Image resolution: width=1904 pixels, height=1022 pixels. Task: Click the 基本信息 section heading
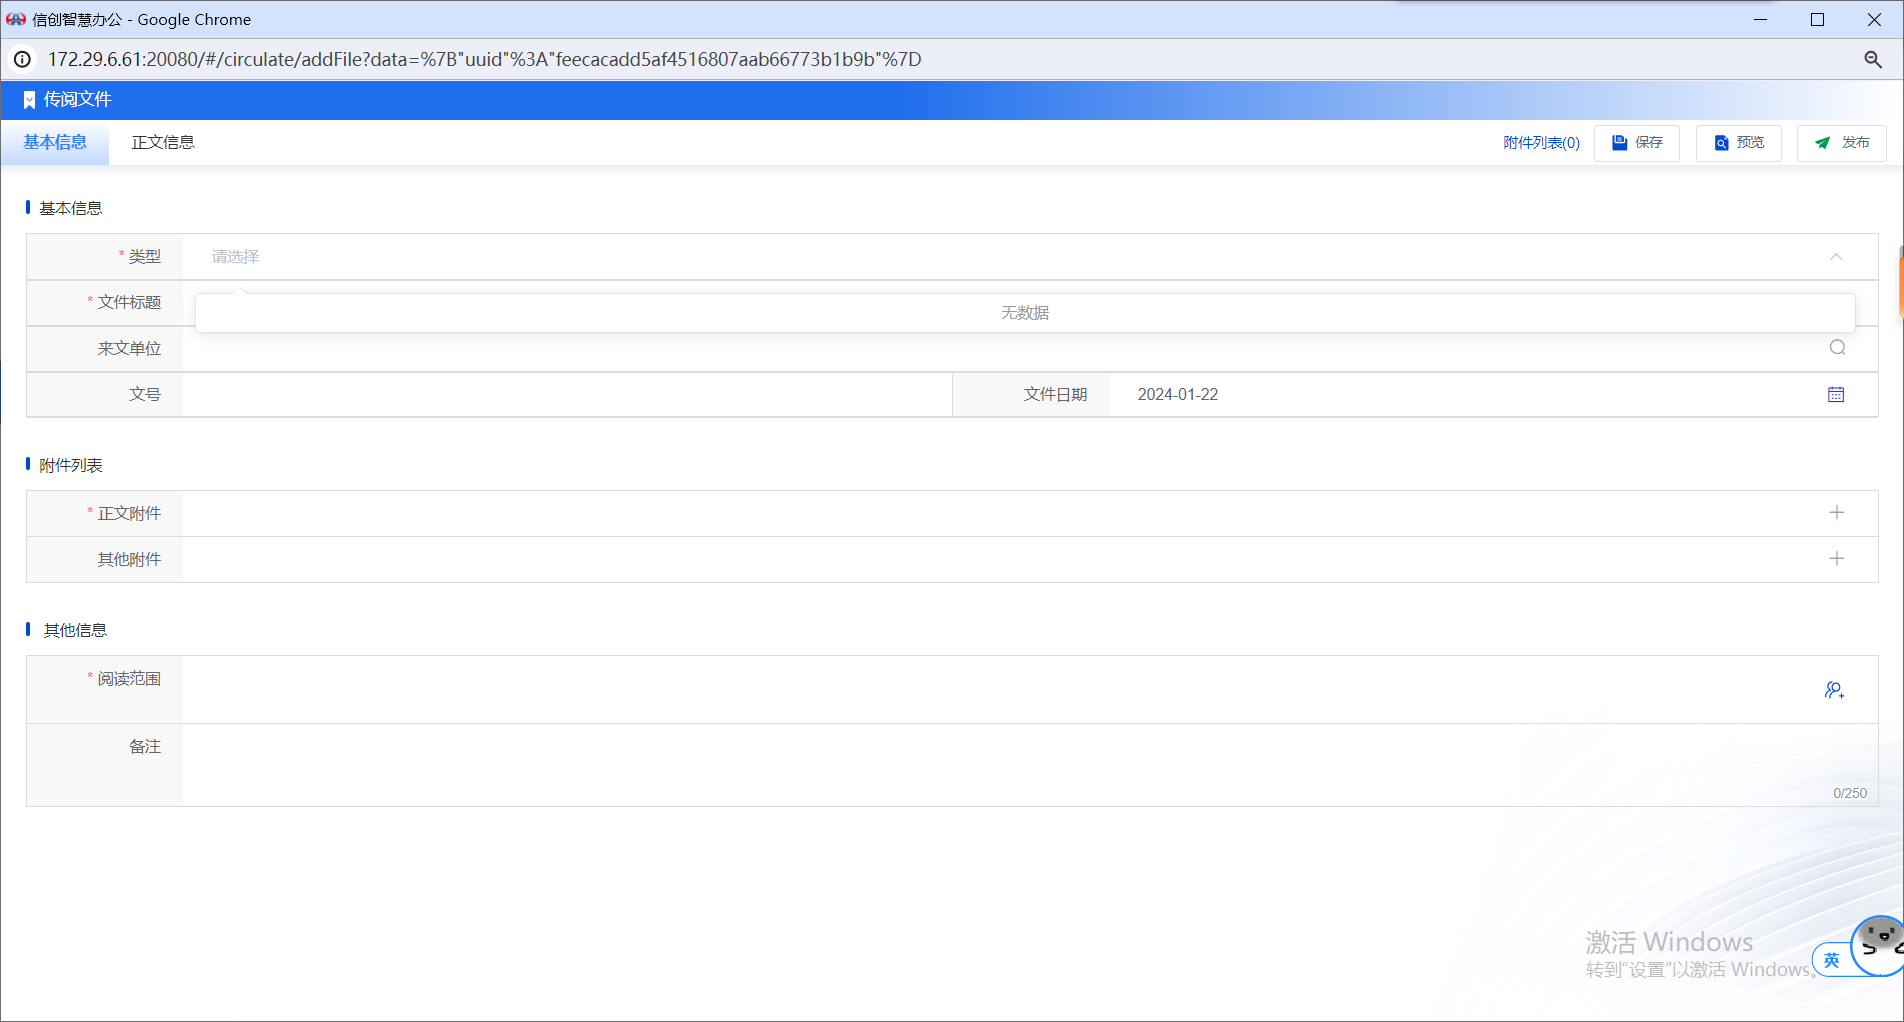click(71, 208)
